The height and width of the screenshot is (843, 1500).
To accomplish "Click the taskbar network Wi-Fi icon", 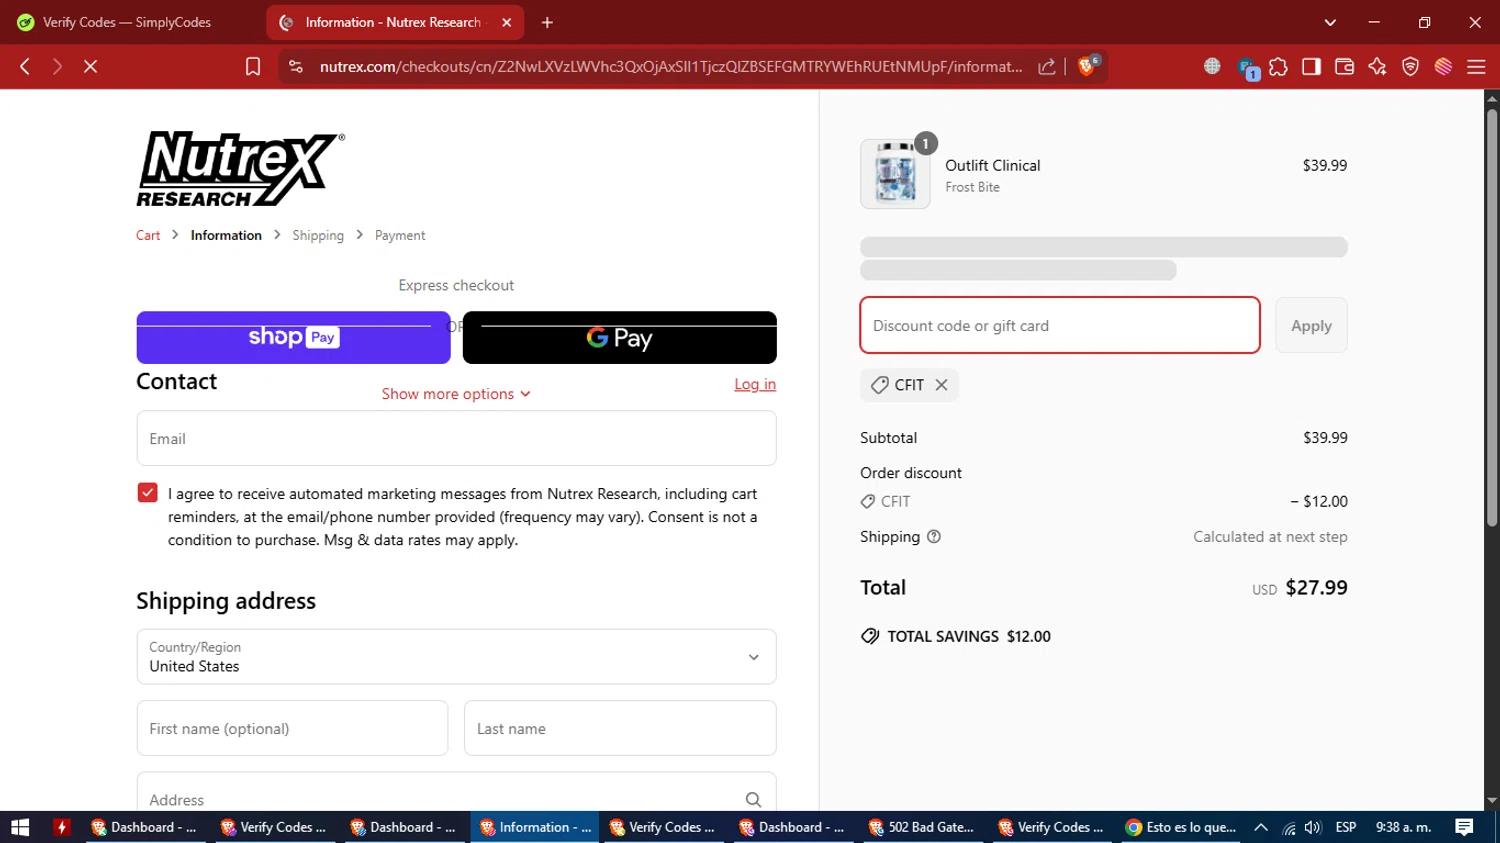I will tap(1288, 827).
